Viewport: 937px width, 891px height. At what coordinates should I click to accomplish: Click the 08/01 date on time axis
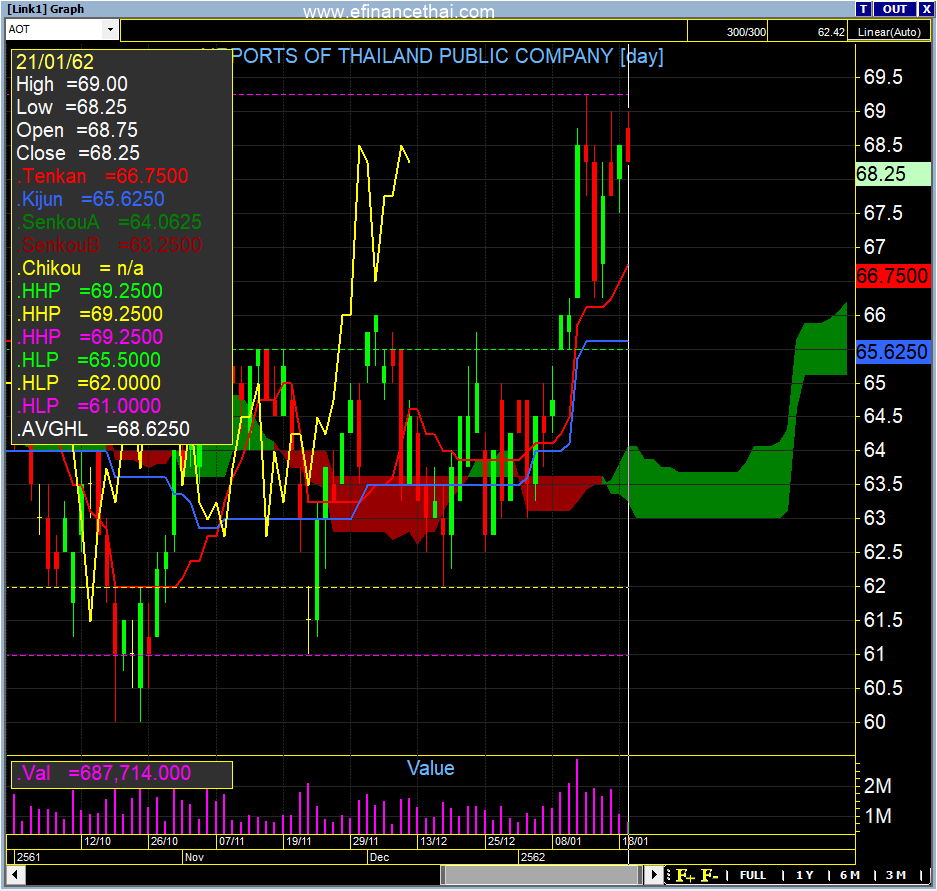tap(568, 841)
